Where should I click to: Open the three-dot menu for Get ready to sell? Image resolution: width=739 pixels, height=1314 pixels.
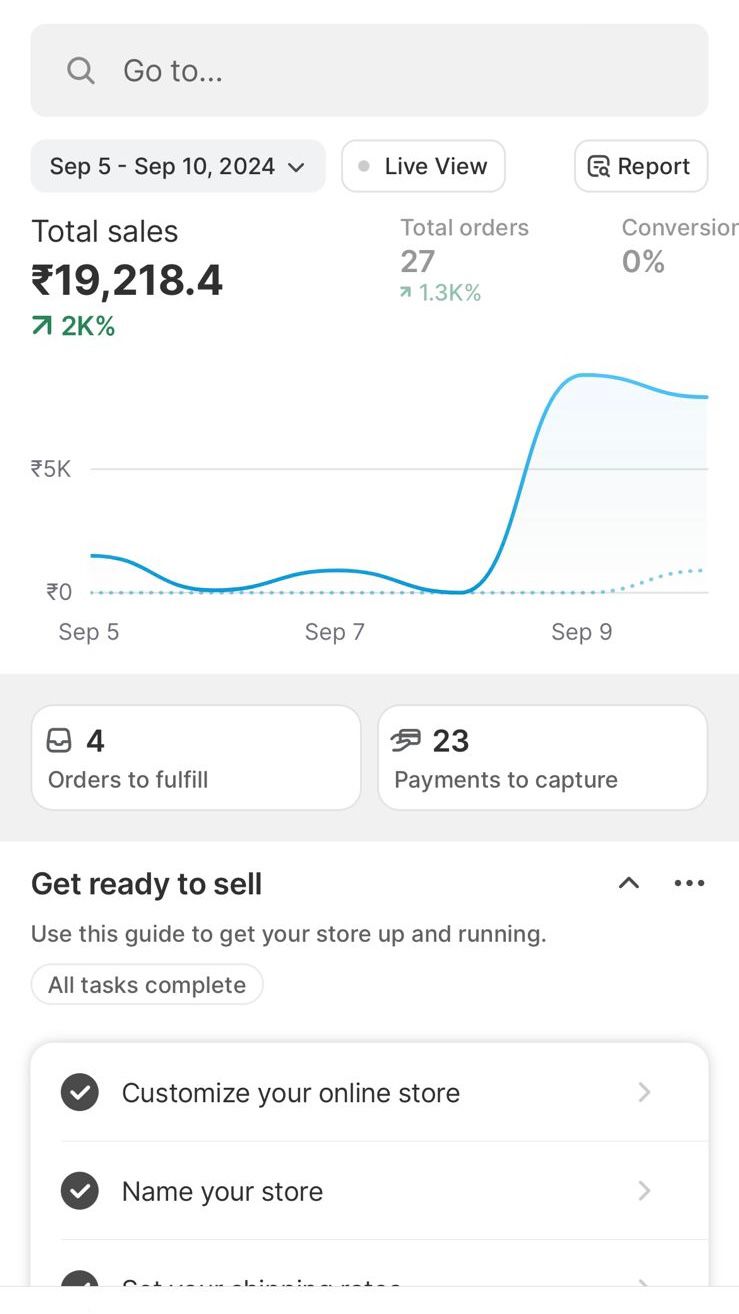pos(689,883)
